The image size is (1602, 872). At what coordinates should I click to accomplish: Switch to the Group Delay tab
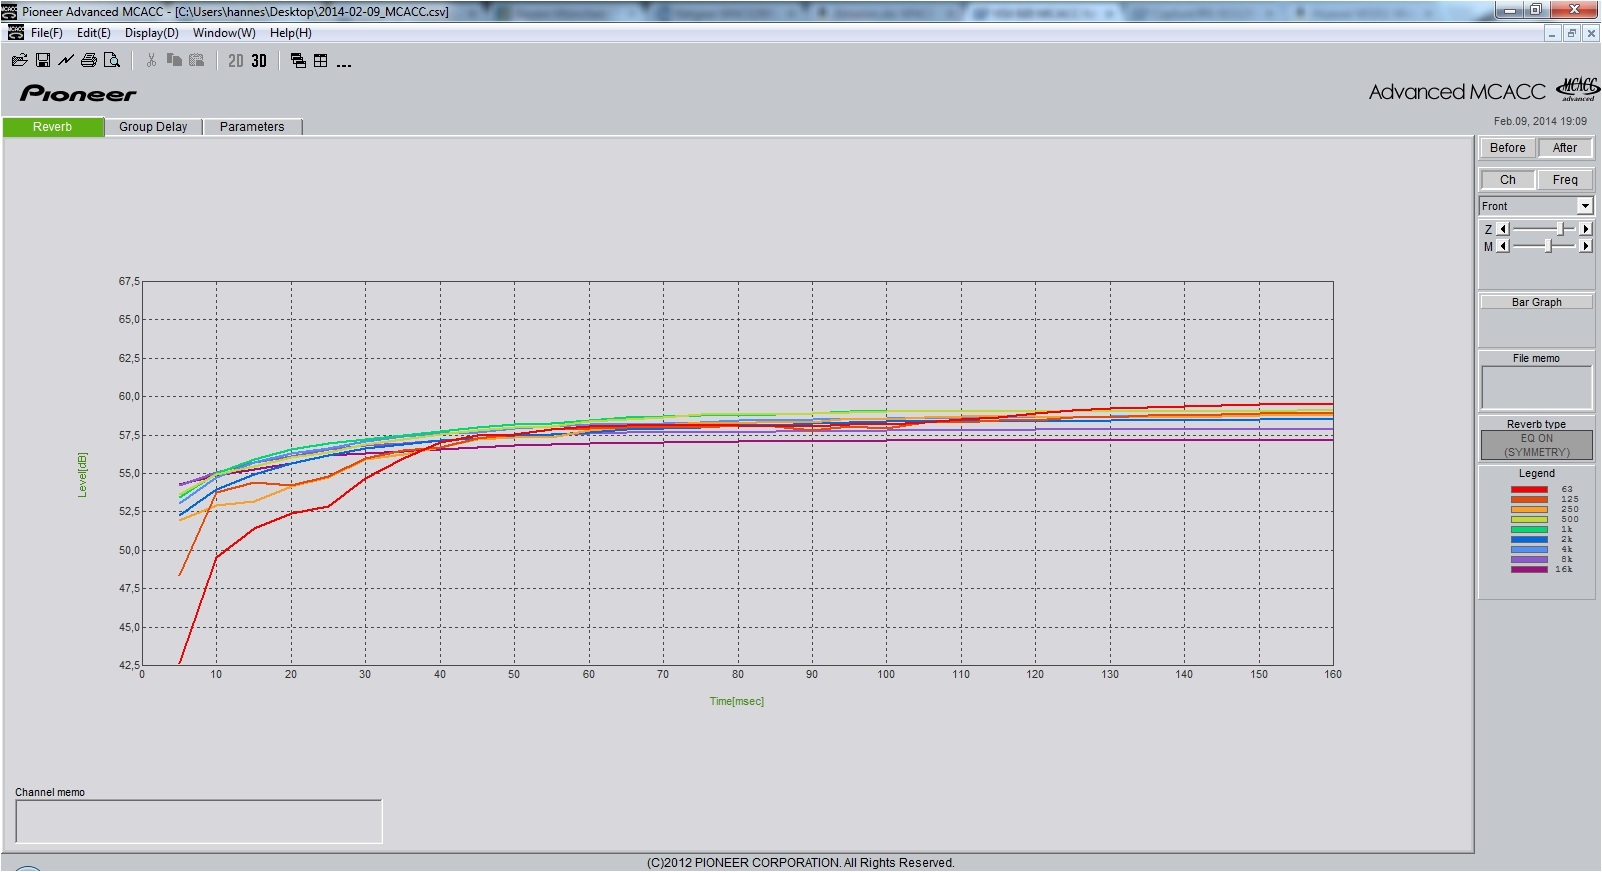pyautogui.click(x=153, y=127)
